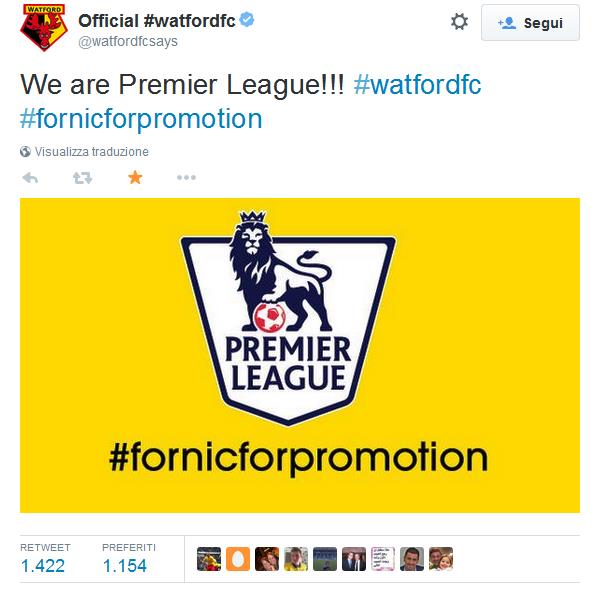Open the gear settings dropdown

click(x=459, y=22)
